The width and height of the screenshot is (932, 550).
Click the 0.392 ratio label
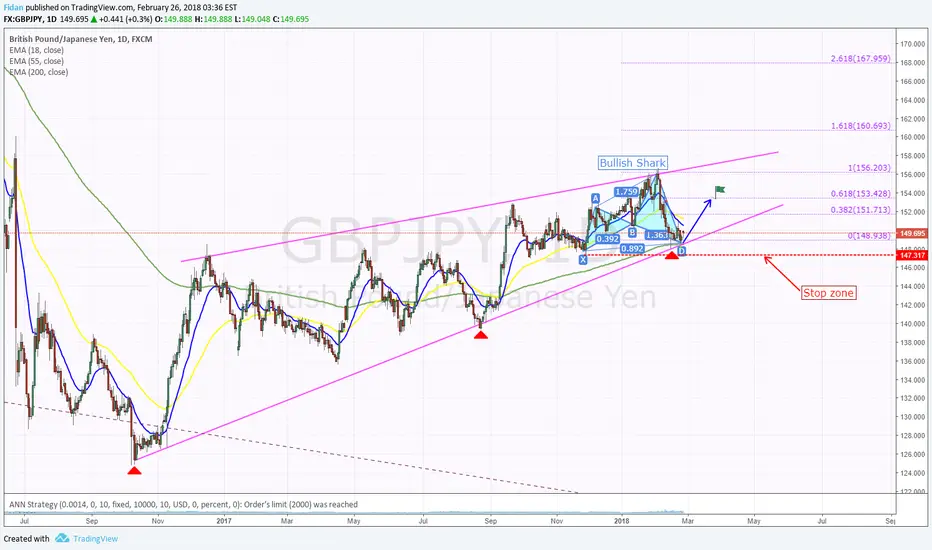tap(607, 239)
